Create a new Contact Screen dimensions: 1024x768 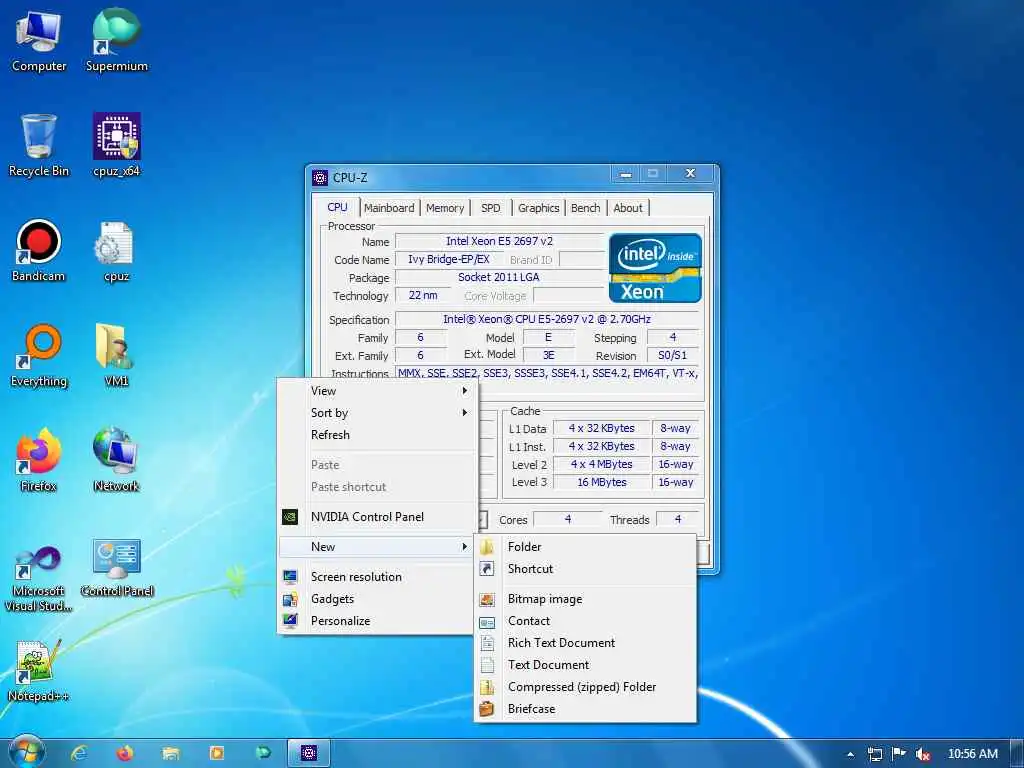(585, 621)
